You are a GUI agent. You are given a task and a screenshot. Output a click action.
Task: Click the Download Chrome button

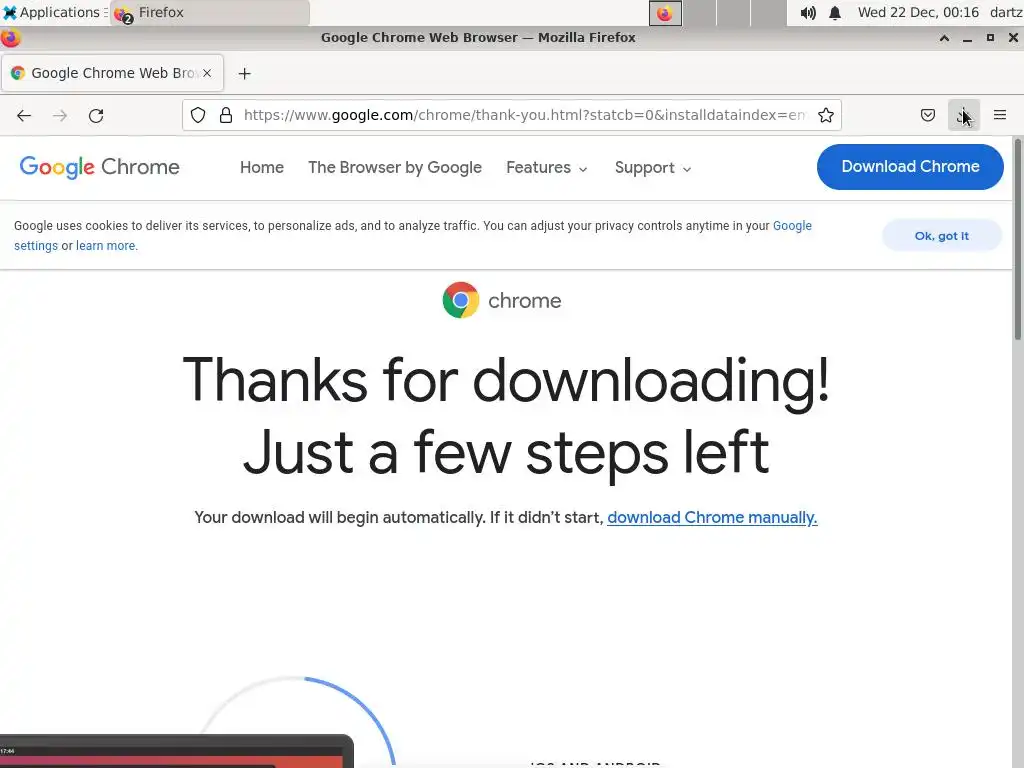[x=910, y=167]
